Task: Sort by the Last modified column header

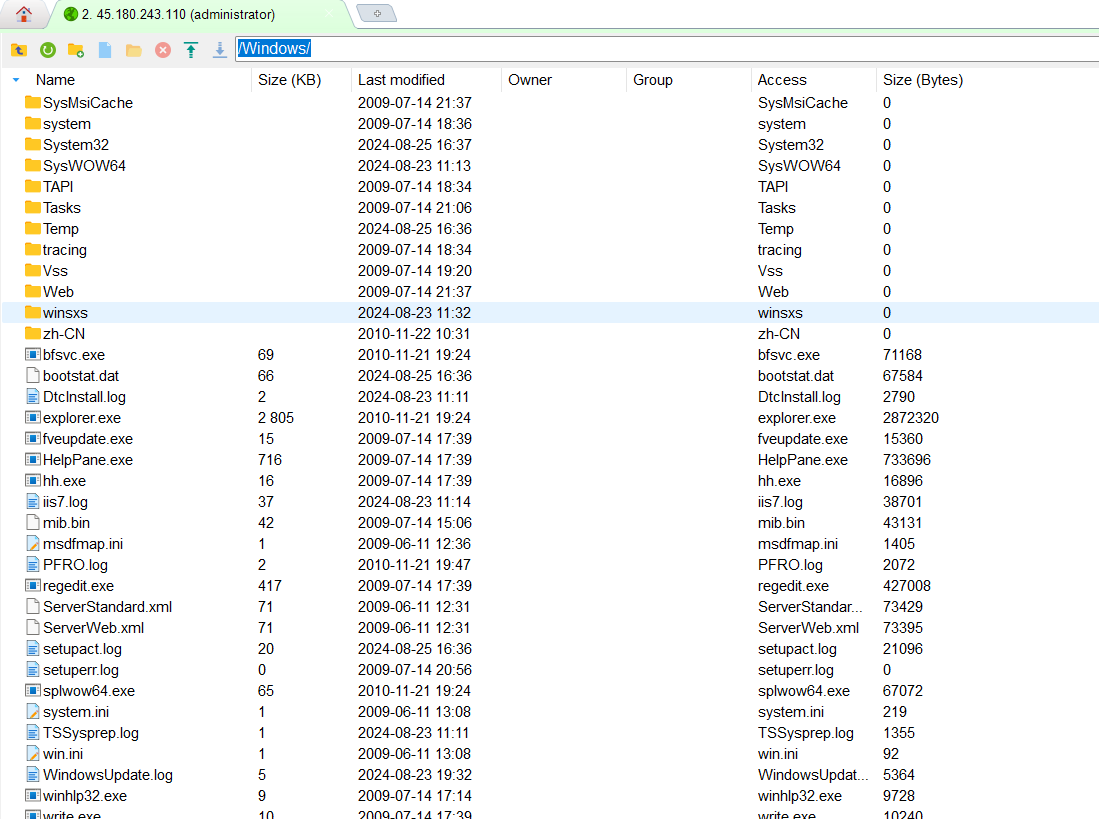Action: 401,80
